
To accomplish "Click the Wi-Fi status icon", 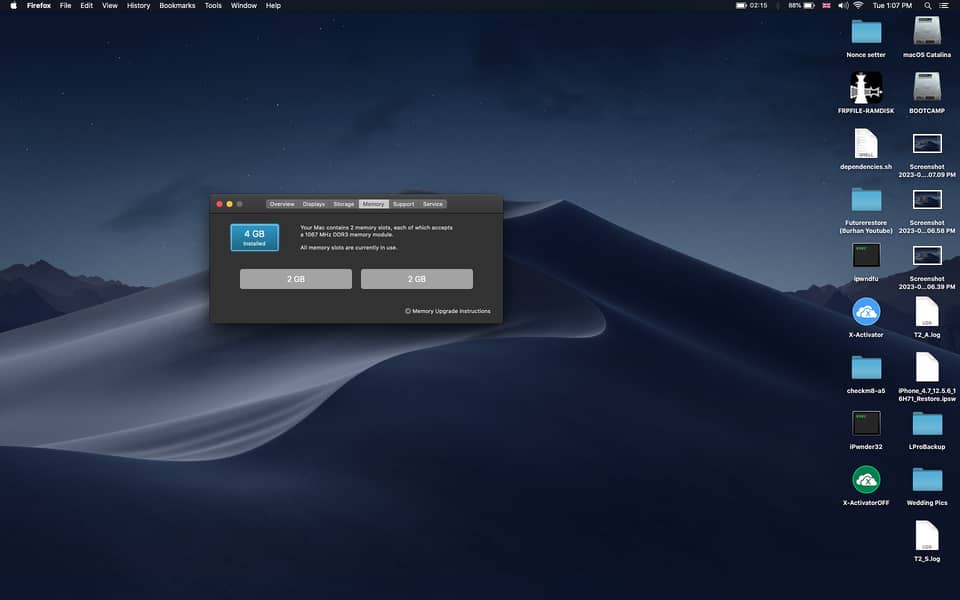I will (x=858, y=6).
